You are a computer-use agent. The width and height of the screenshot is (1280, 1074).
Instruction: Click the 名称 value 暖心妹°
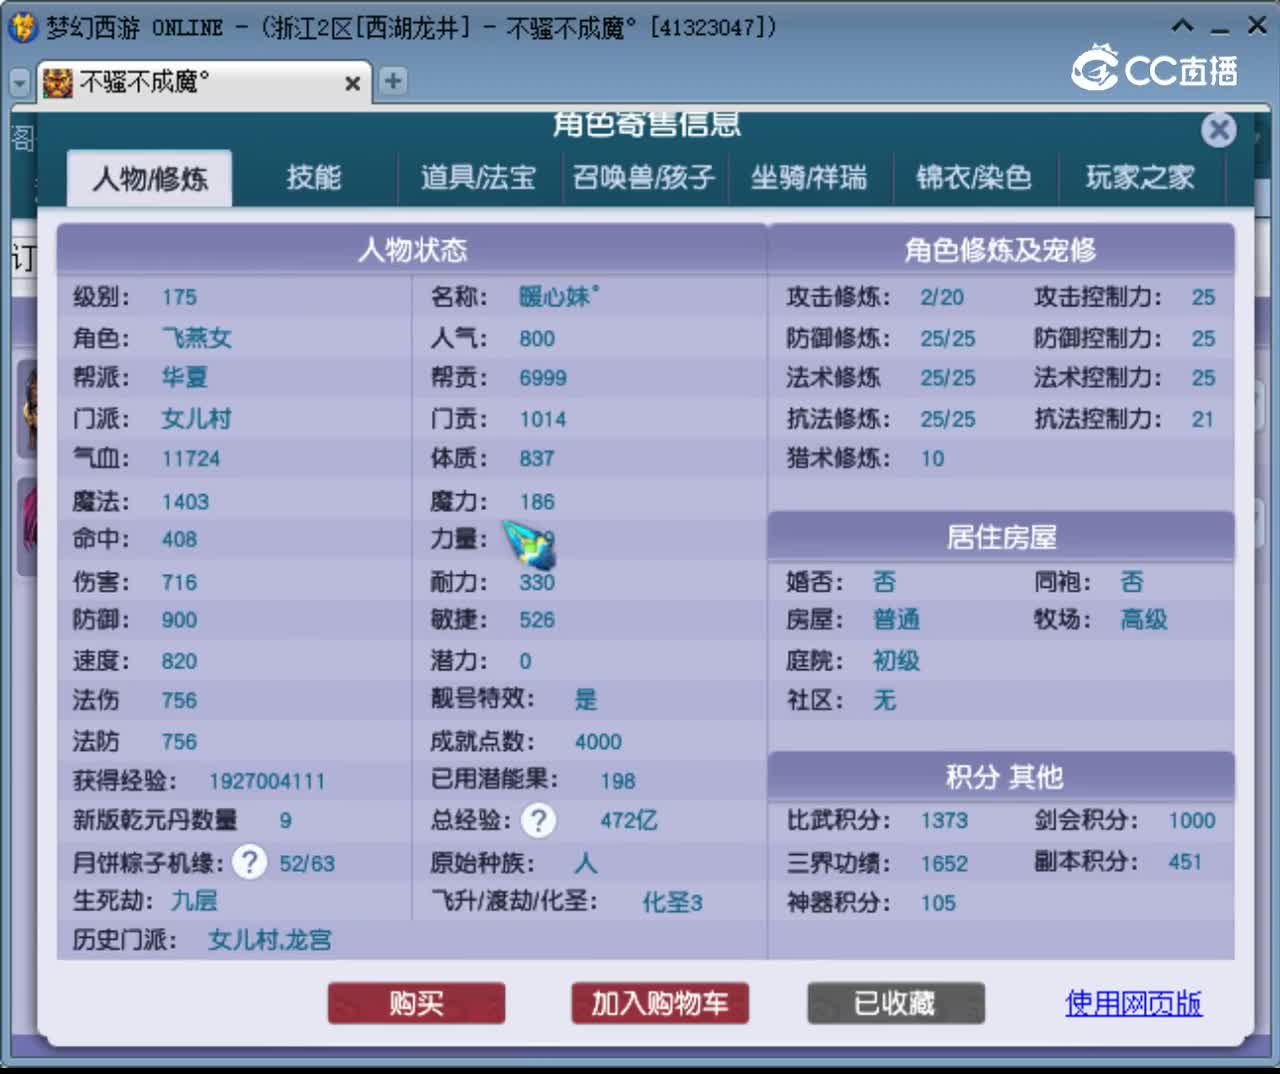(559, 297)
